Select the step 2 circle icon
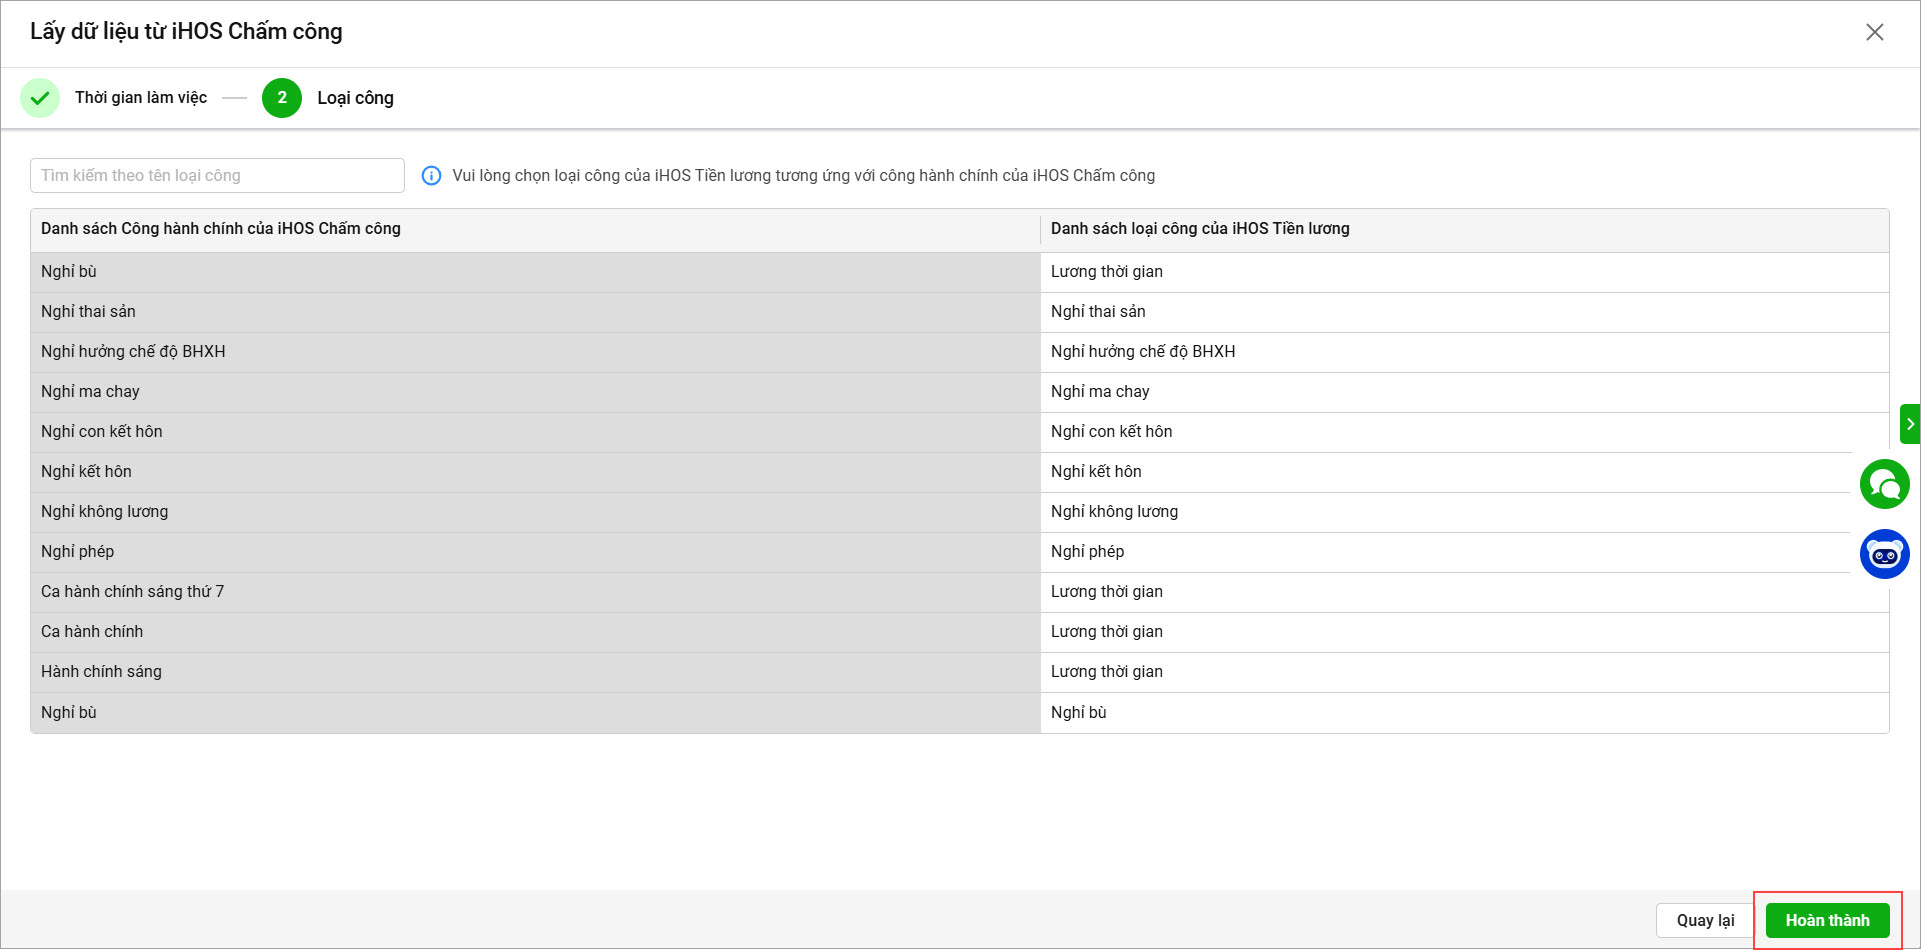 282,98
